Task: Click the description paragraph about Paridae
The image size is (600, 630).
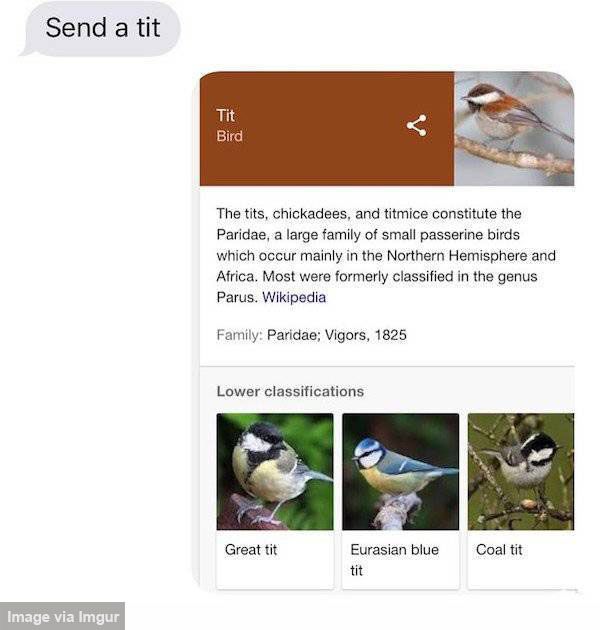Action: point(386,256)
